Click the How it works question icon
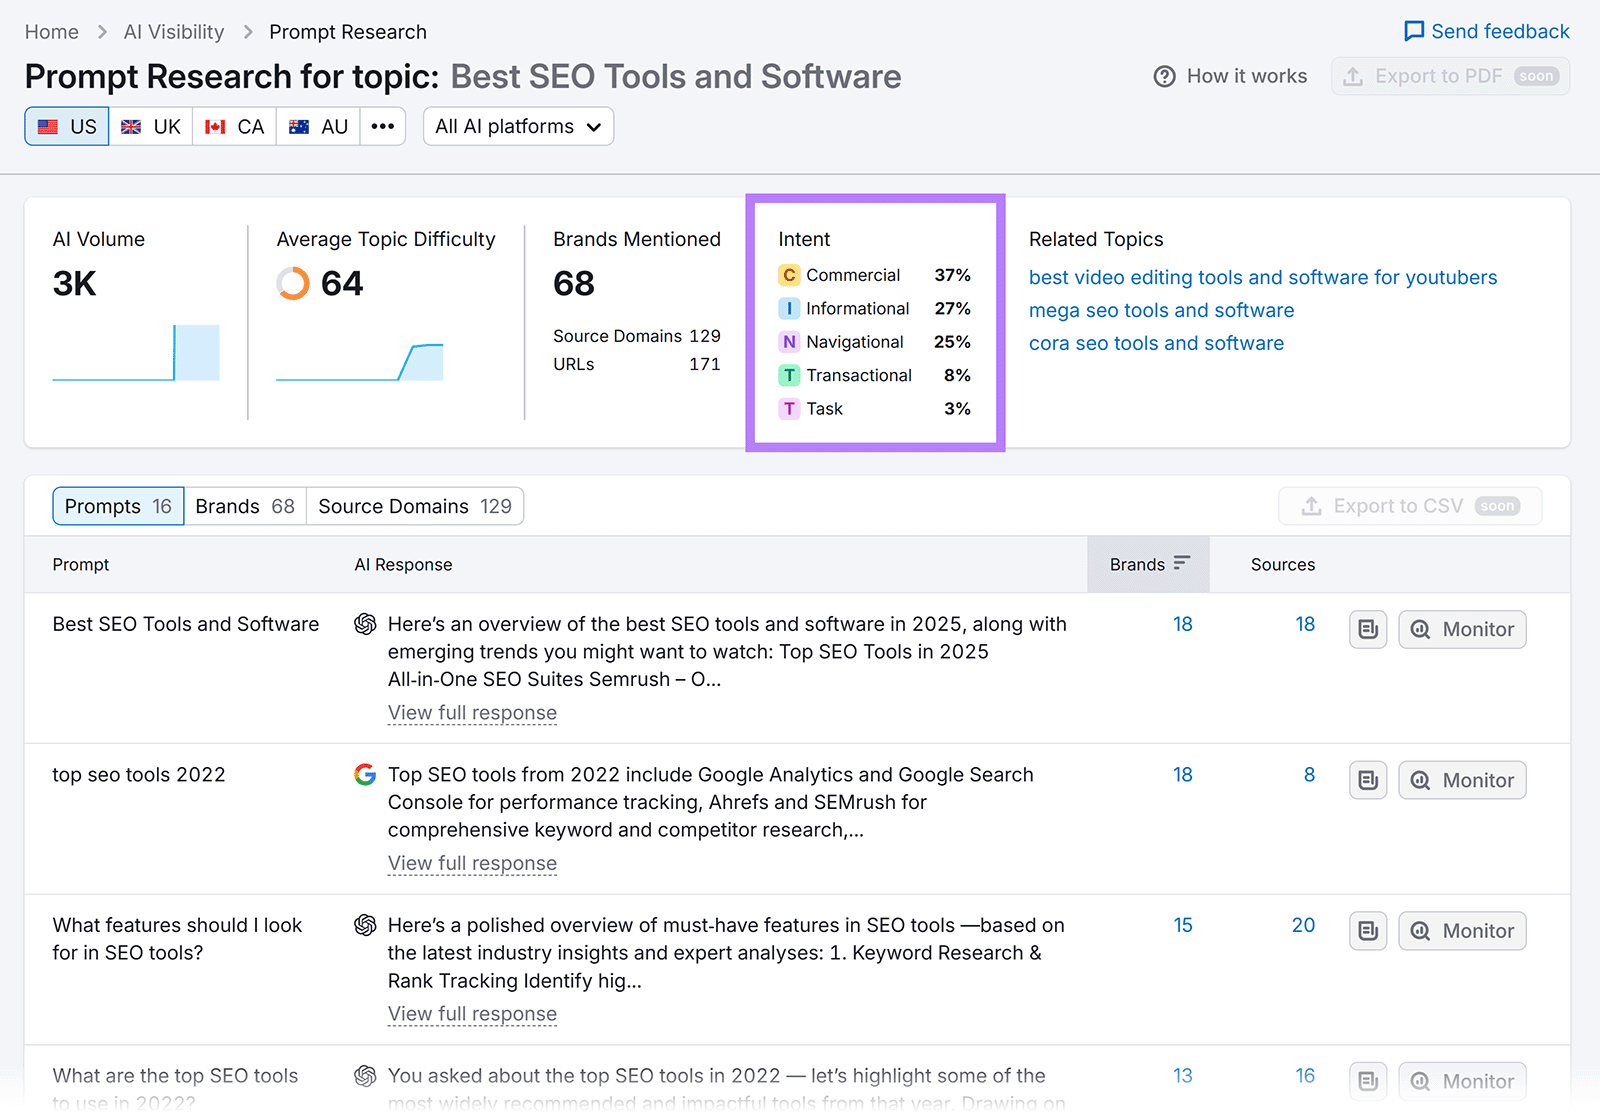The width and height of the screenshot is (1600, 1118). coord(1164,77)
